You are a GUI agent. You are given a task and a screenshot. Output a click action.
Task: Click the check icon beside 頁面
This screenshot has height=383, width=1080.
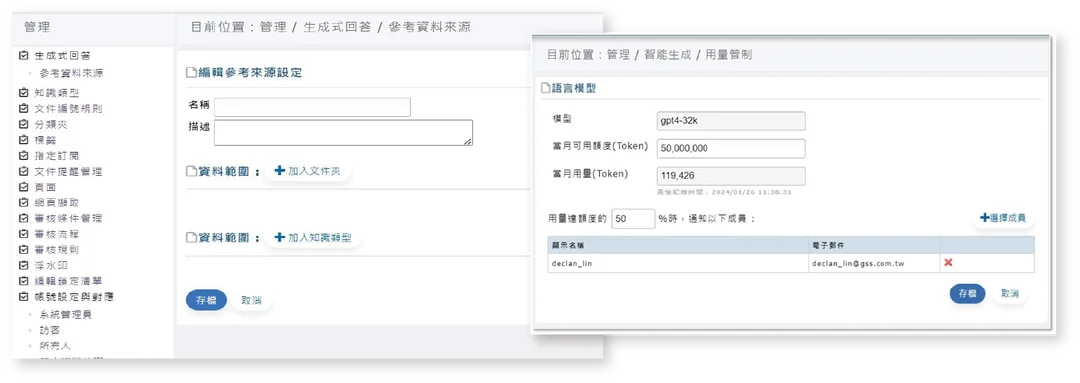(24, 187)
